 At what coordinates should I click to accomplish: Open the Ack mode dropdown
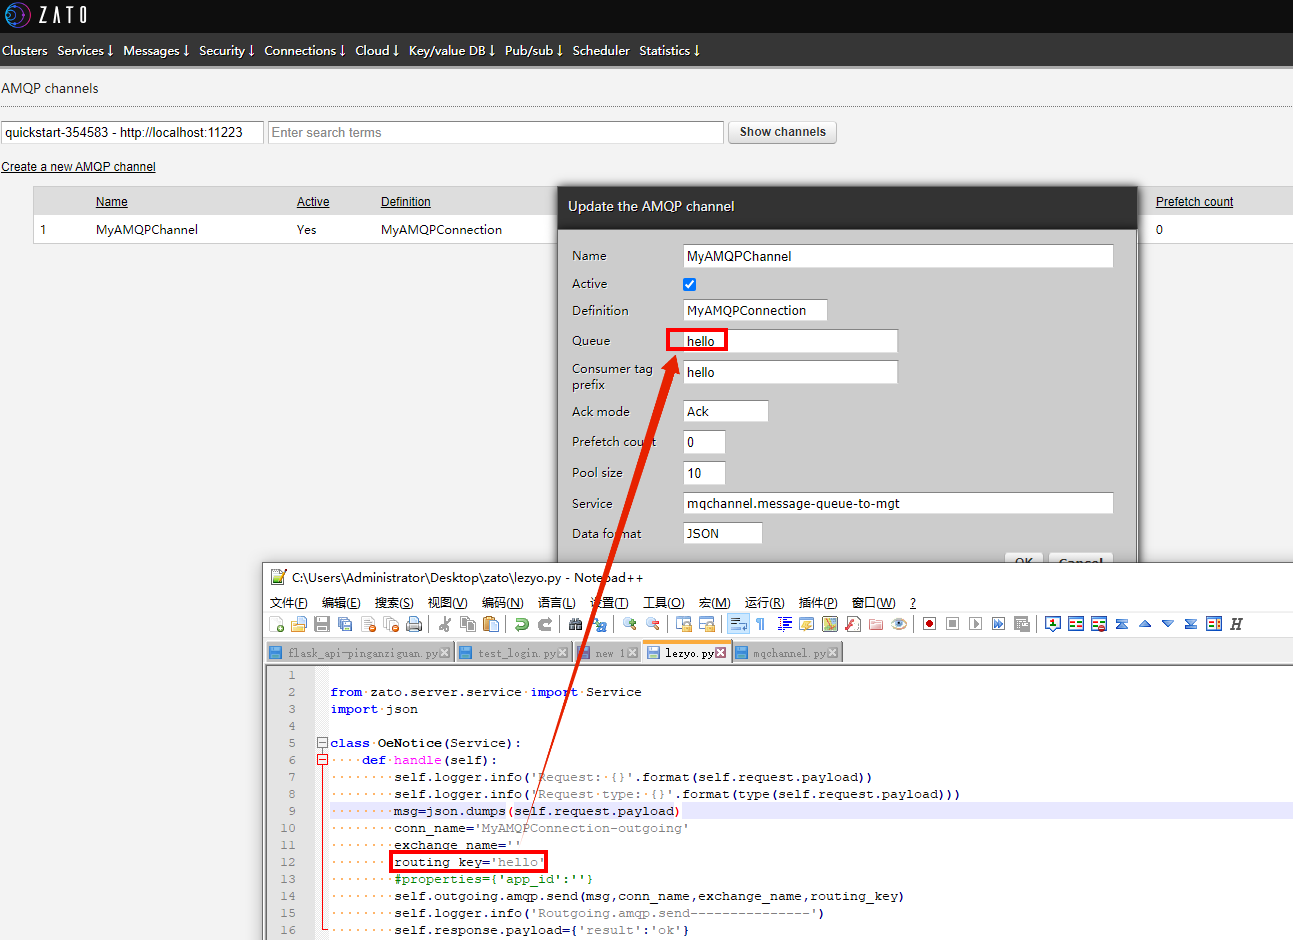click(726, 411)
